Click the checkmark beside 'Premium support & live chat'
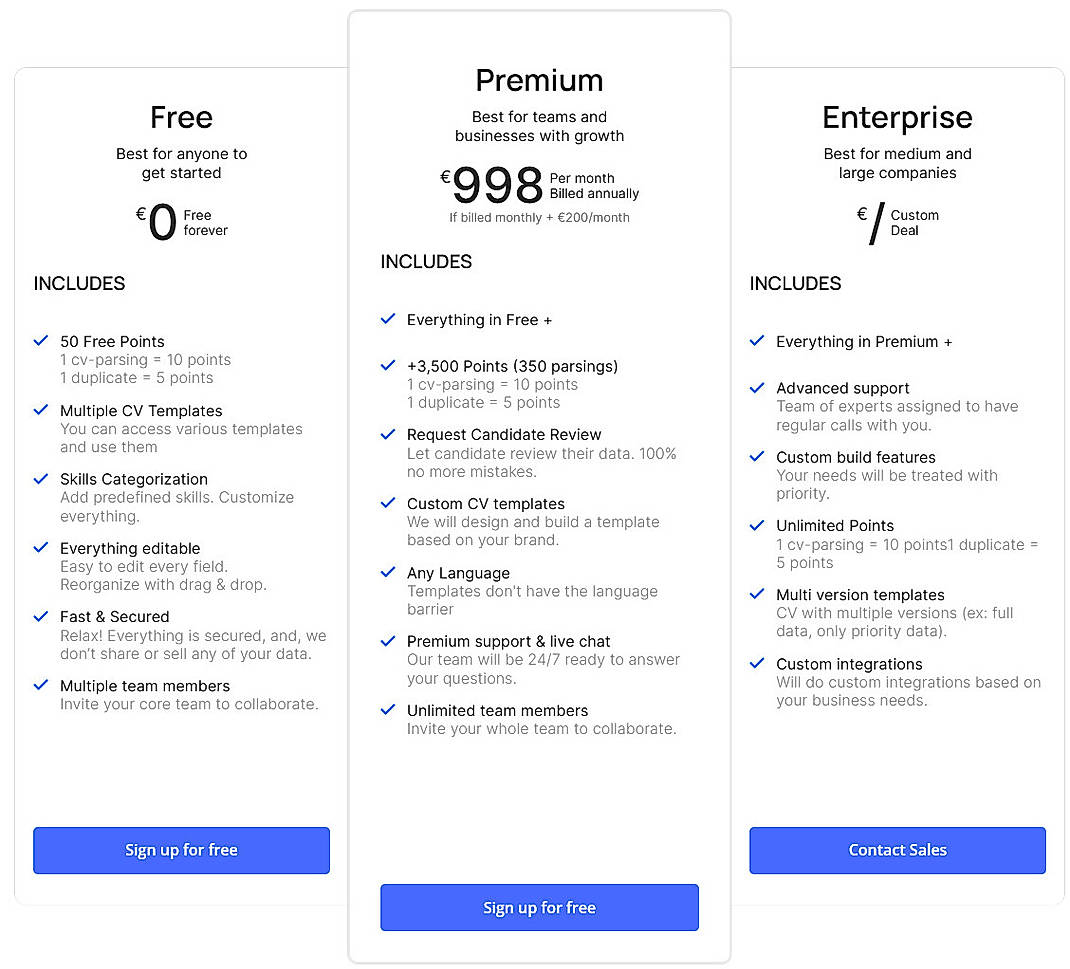The height and width of the screenshot is (969, 1070). click(x=388, y=641)
